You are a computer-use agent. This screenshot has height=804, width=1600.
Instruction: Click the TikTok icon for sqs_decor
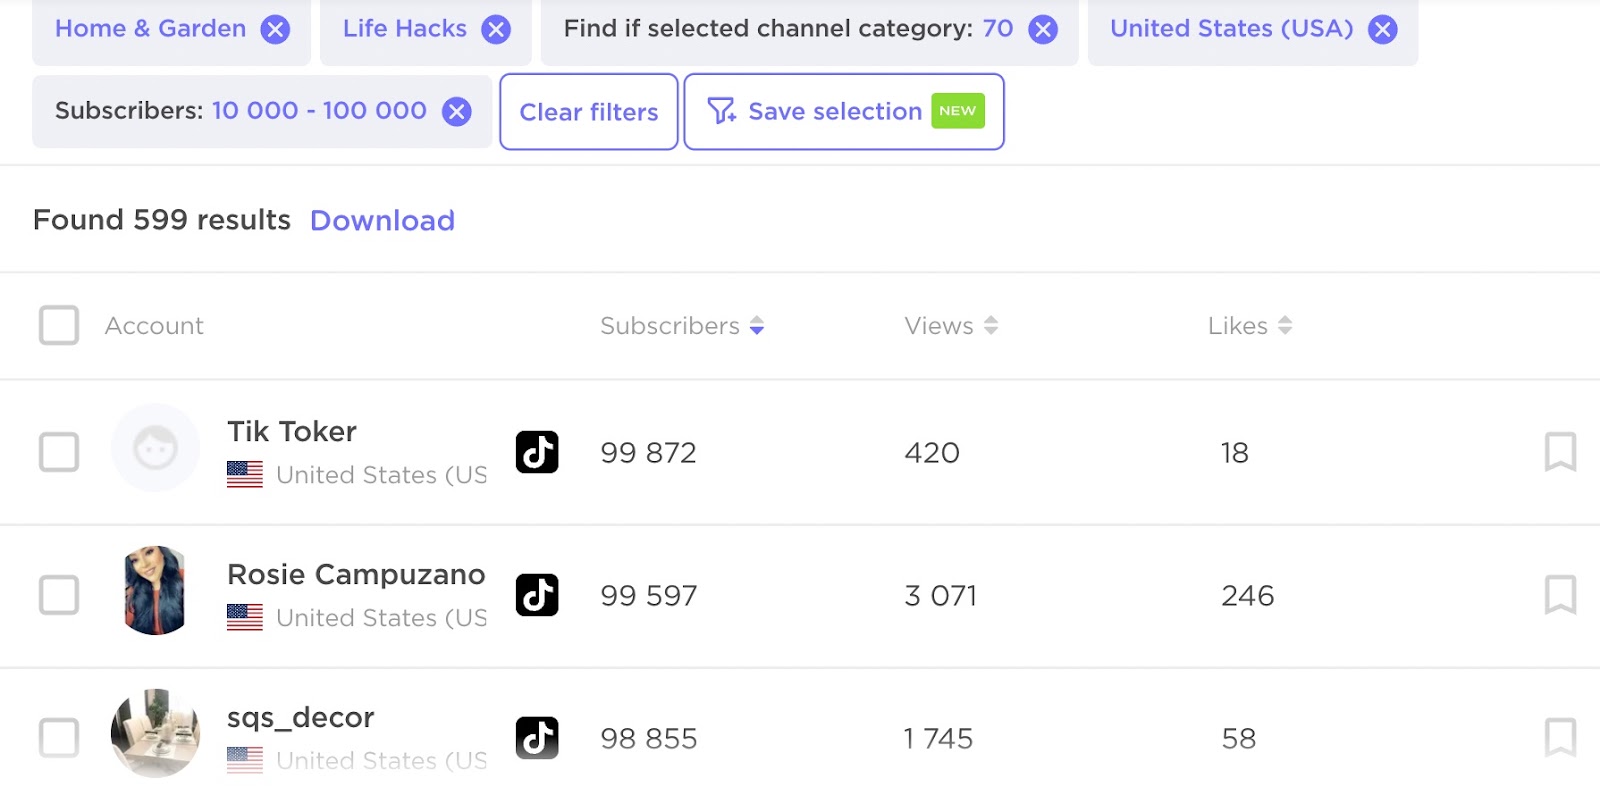click(x=537, y=738)
